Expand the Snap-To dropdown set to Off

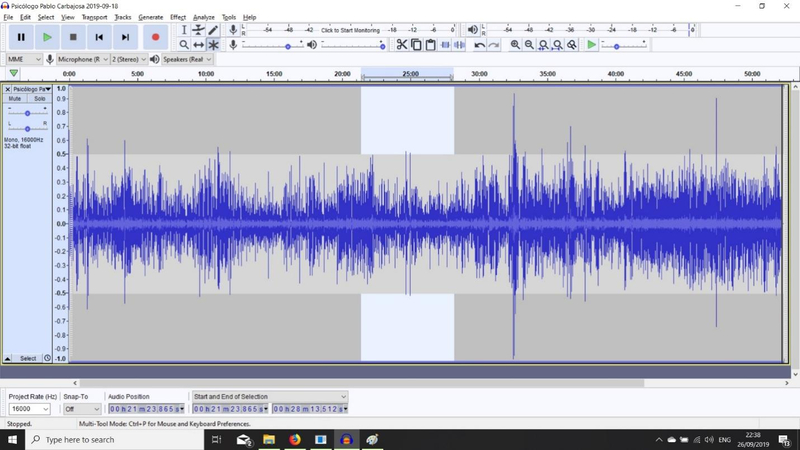pos(80,409)
